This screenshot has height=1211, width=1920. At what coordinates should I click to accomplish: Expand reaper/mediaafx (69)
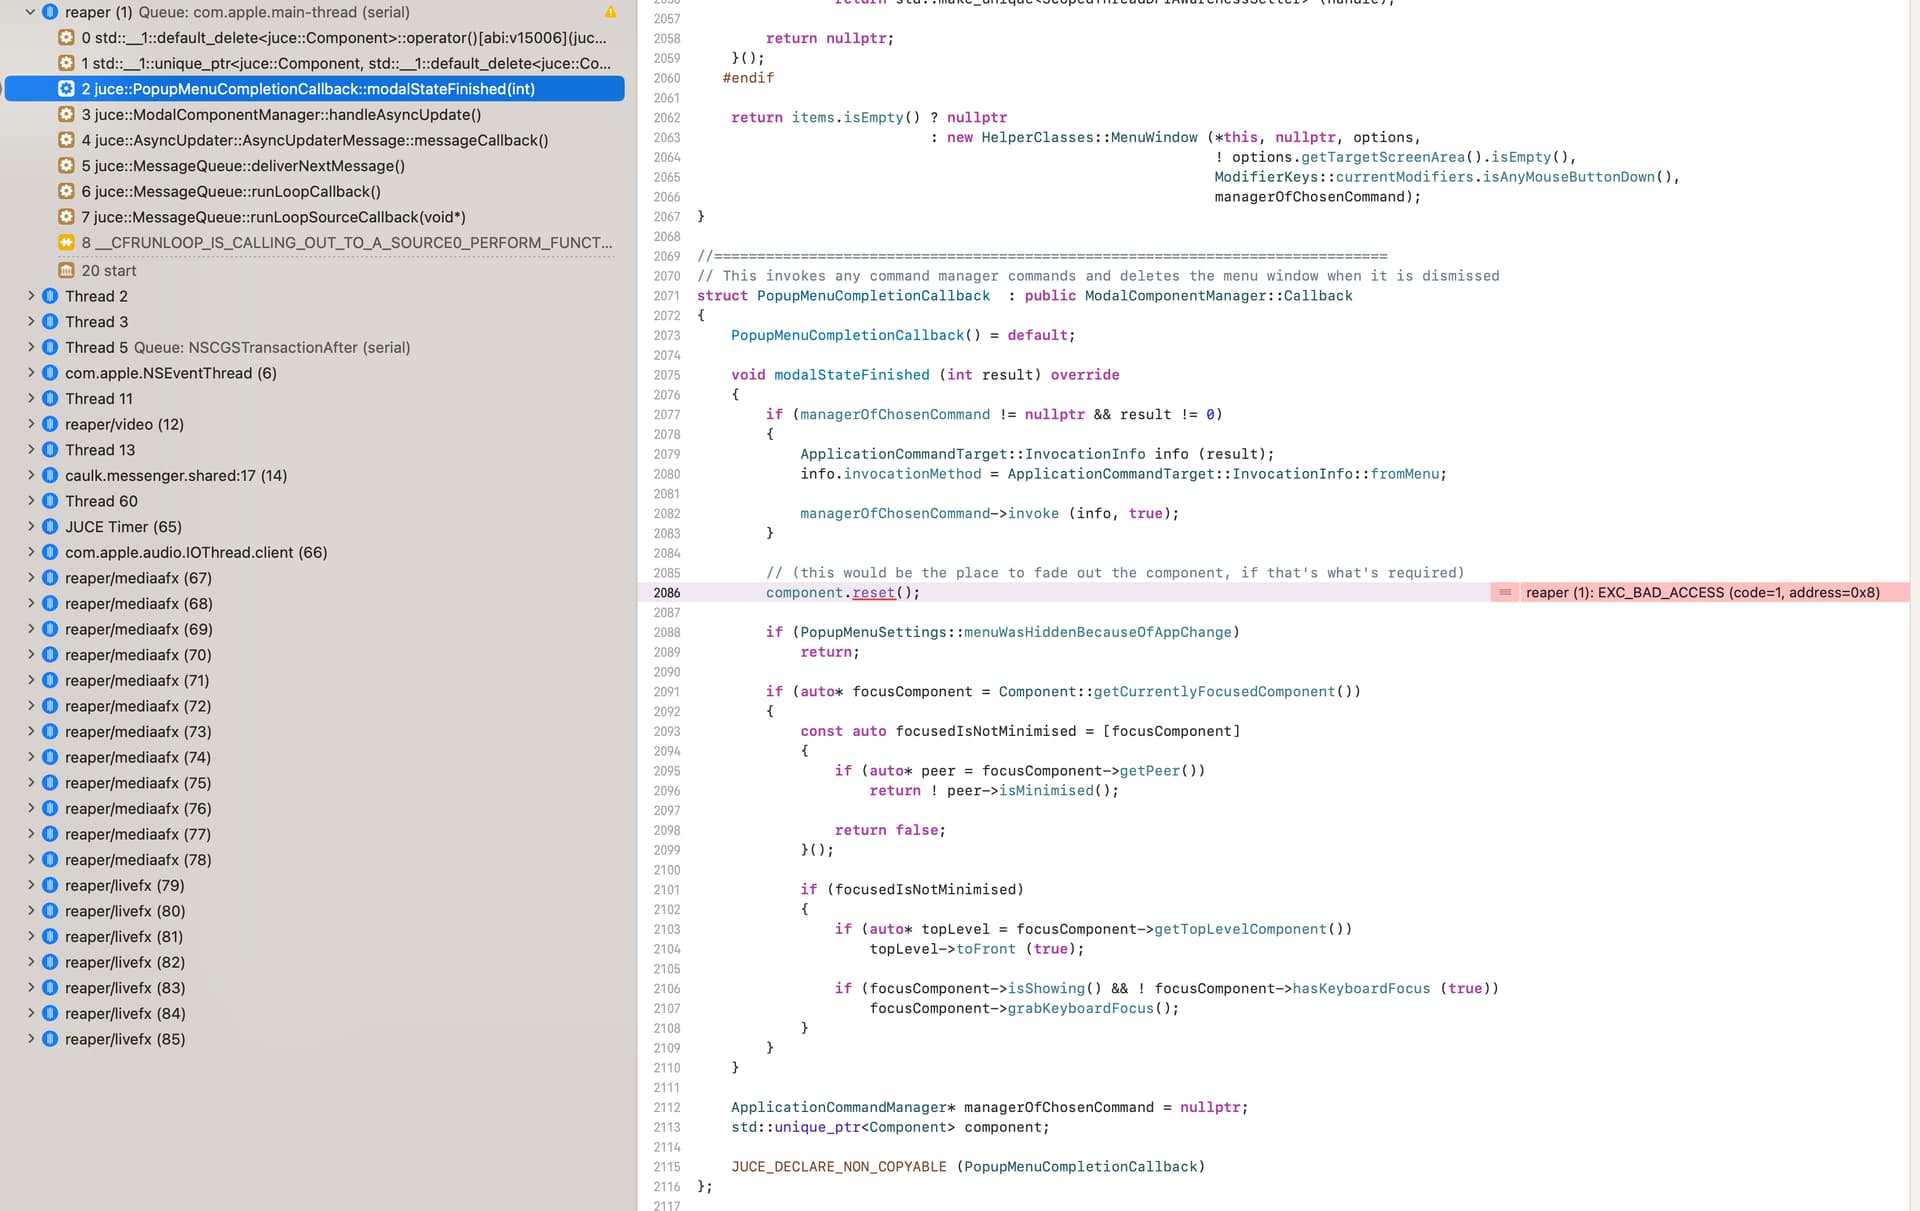[x=30, y=629]
